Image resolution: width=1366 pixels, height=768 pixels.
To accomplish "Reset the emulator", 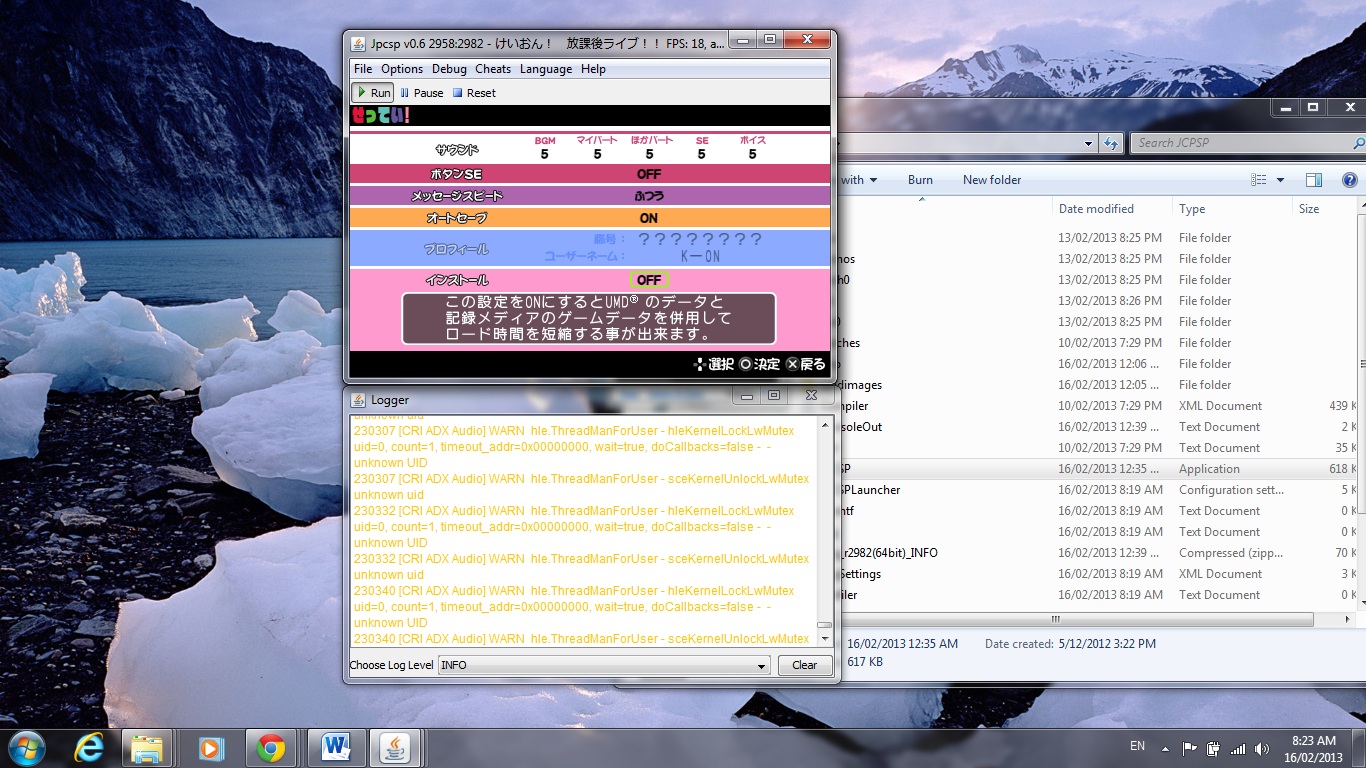I will [x=474, y=93].
